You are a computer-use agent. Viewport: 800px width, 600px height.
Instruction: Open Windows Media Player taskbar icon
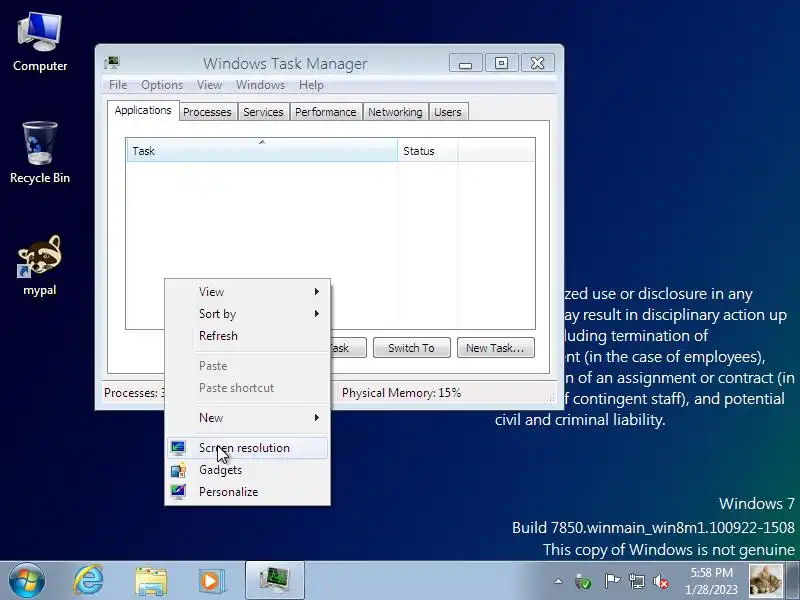coord(211,581)
